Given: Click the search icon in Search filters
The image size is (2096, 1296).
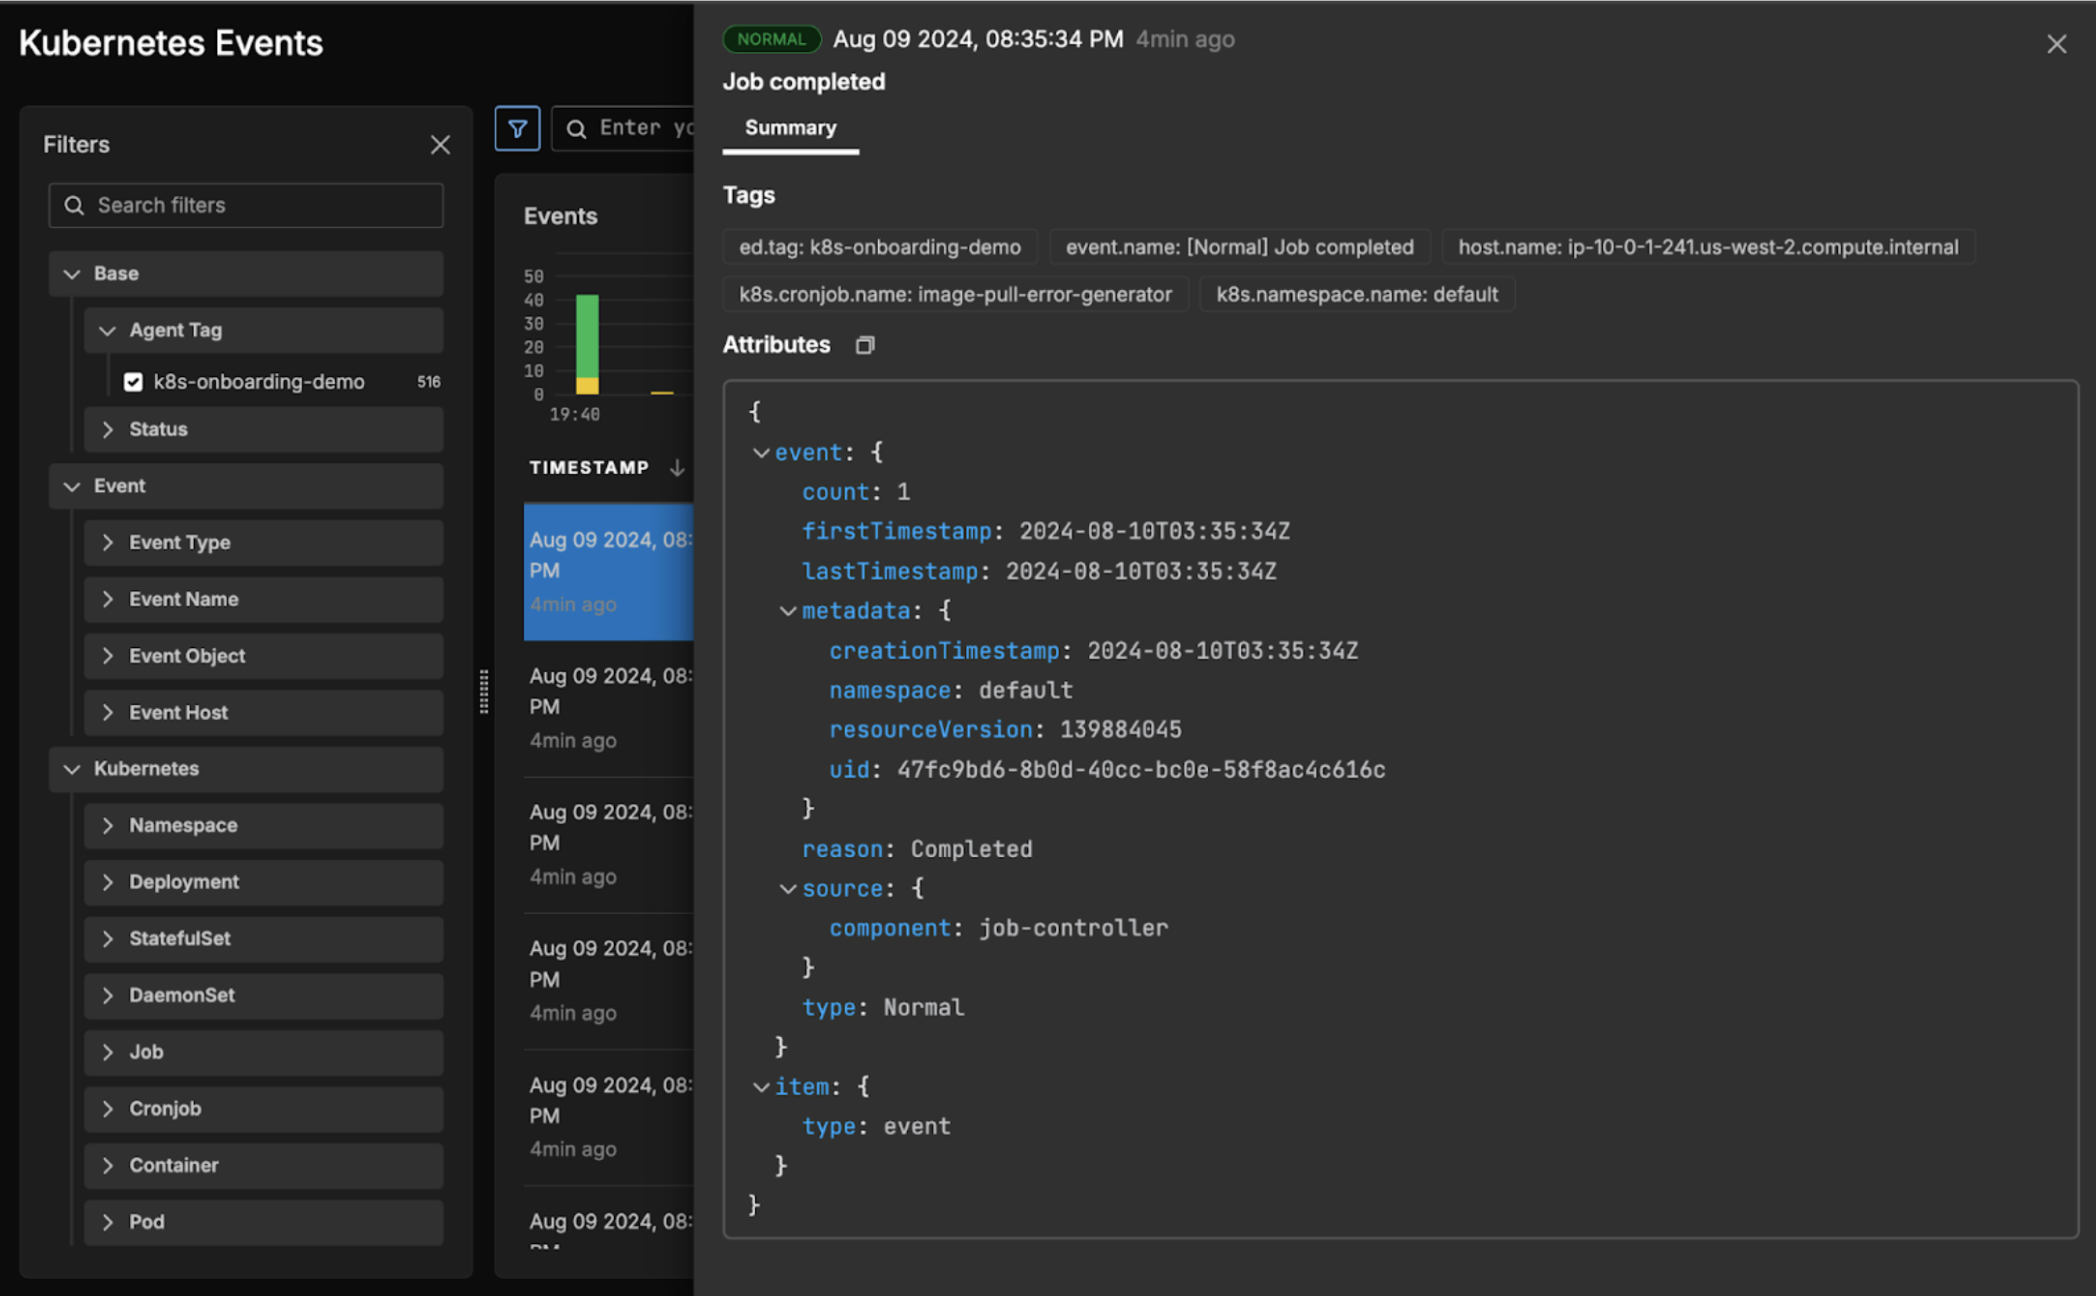Looking at the screenshot, I should click(74, 205).
